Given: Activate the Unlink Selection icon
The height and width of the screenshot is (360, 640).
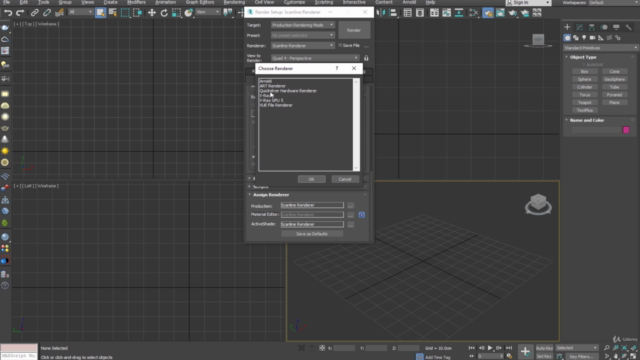Looking at the screenshot, I should 47,13.
